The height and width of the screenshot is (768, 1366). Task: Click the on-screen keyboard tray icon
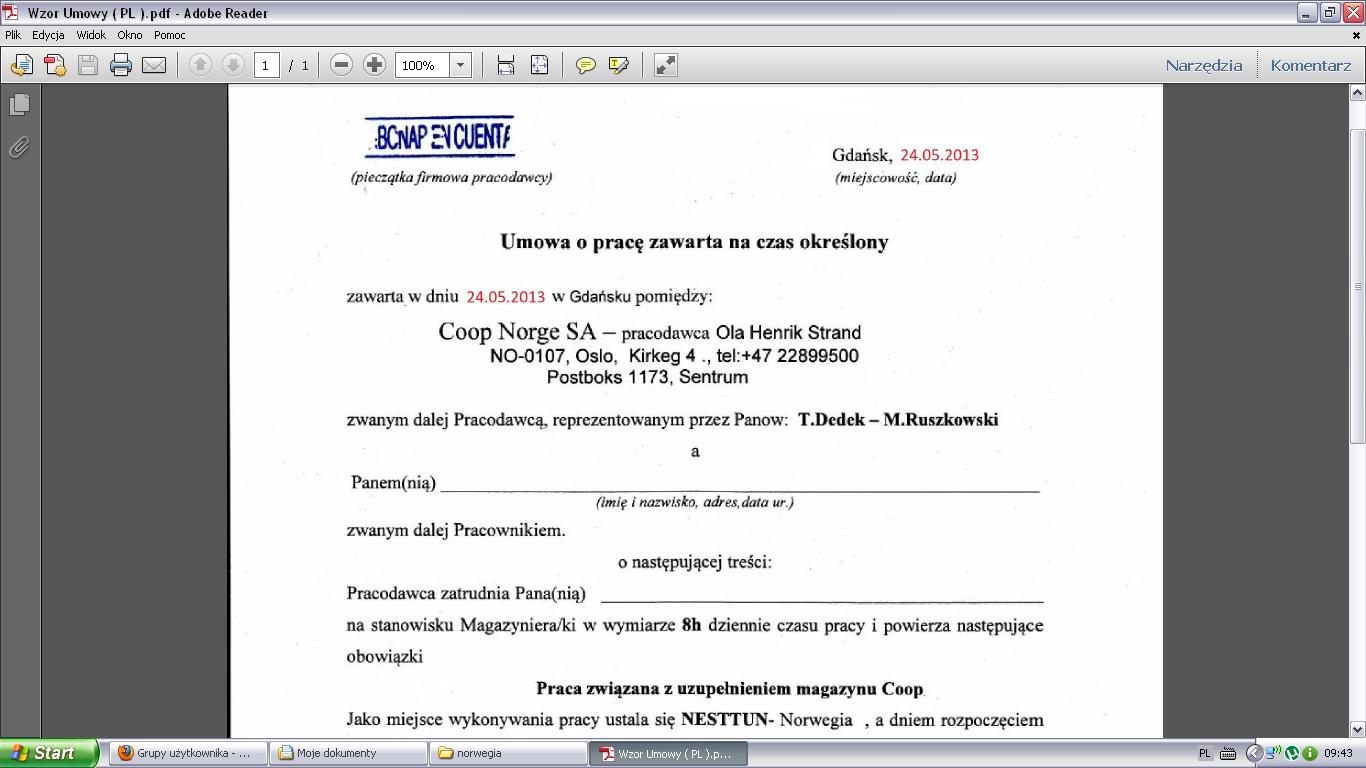coord(1229,753)
